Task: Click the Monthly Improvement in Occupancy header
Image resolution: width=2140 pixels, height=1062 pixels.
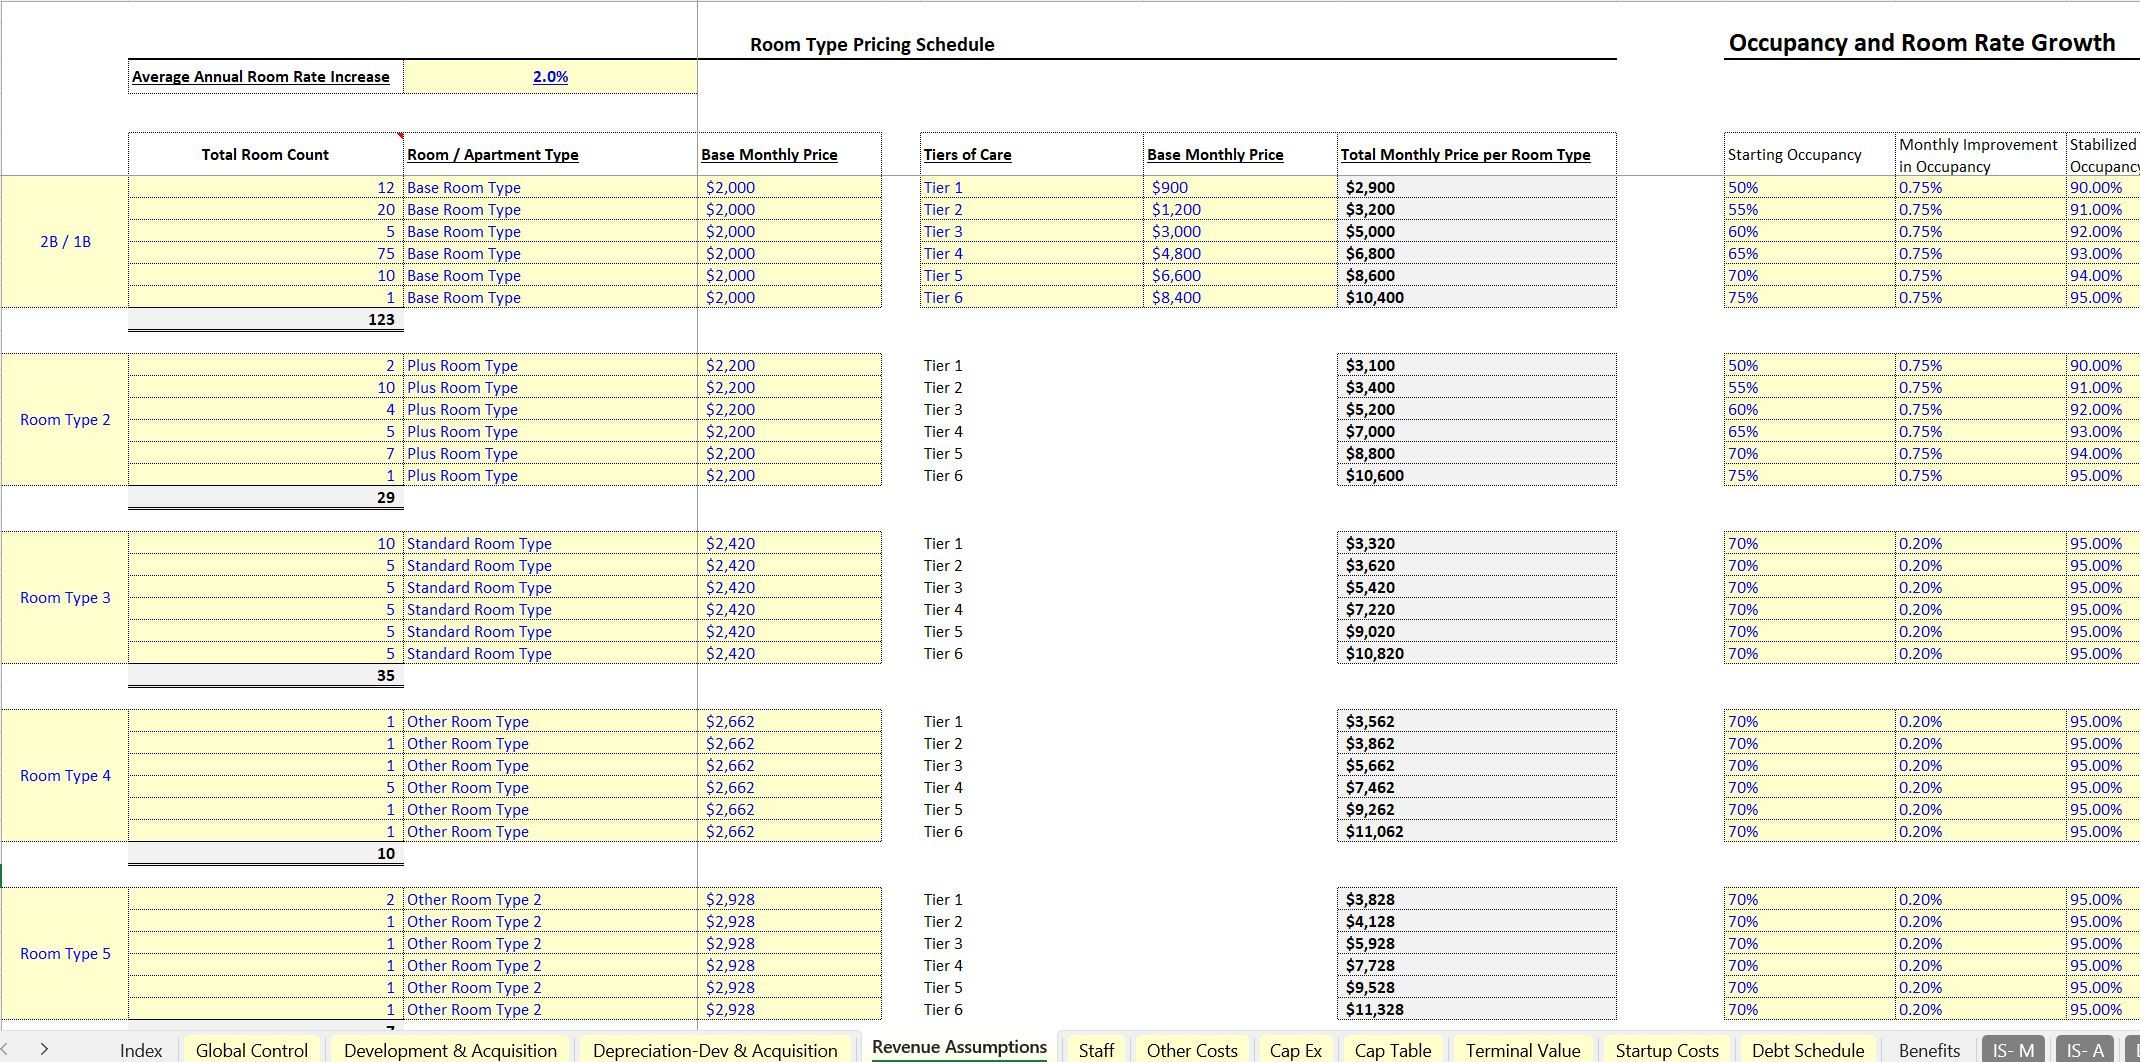Action: [x=1978, y=155]
